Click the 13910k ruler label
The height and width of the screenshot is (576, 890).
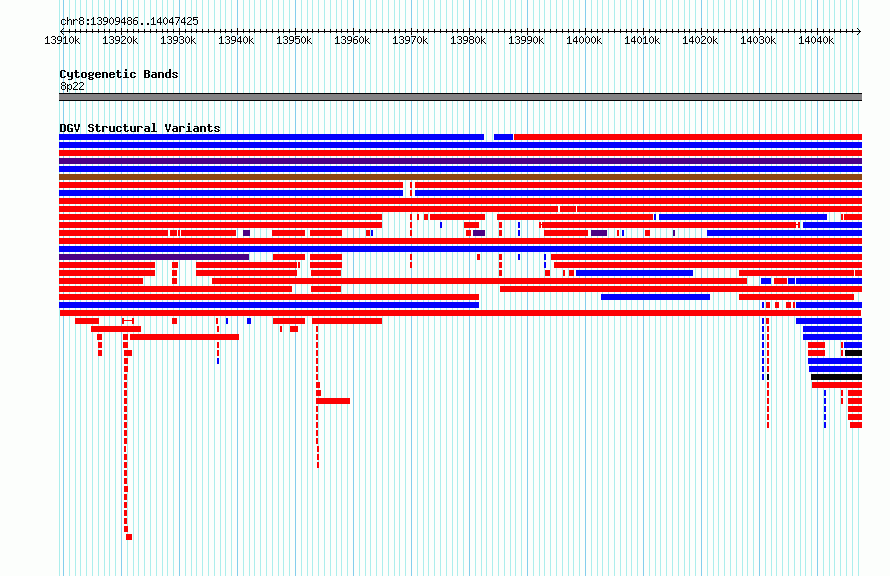click(x=62, y=40)
